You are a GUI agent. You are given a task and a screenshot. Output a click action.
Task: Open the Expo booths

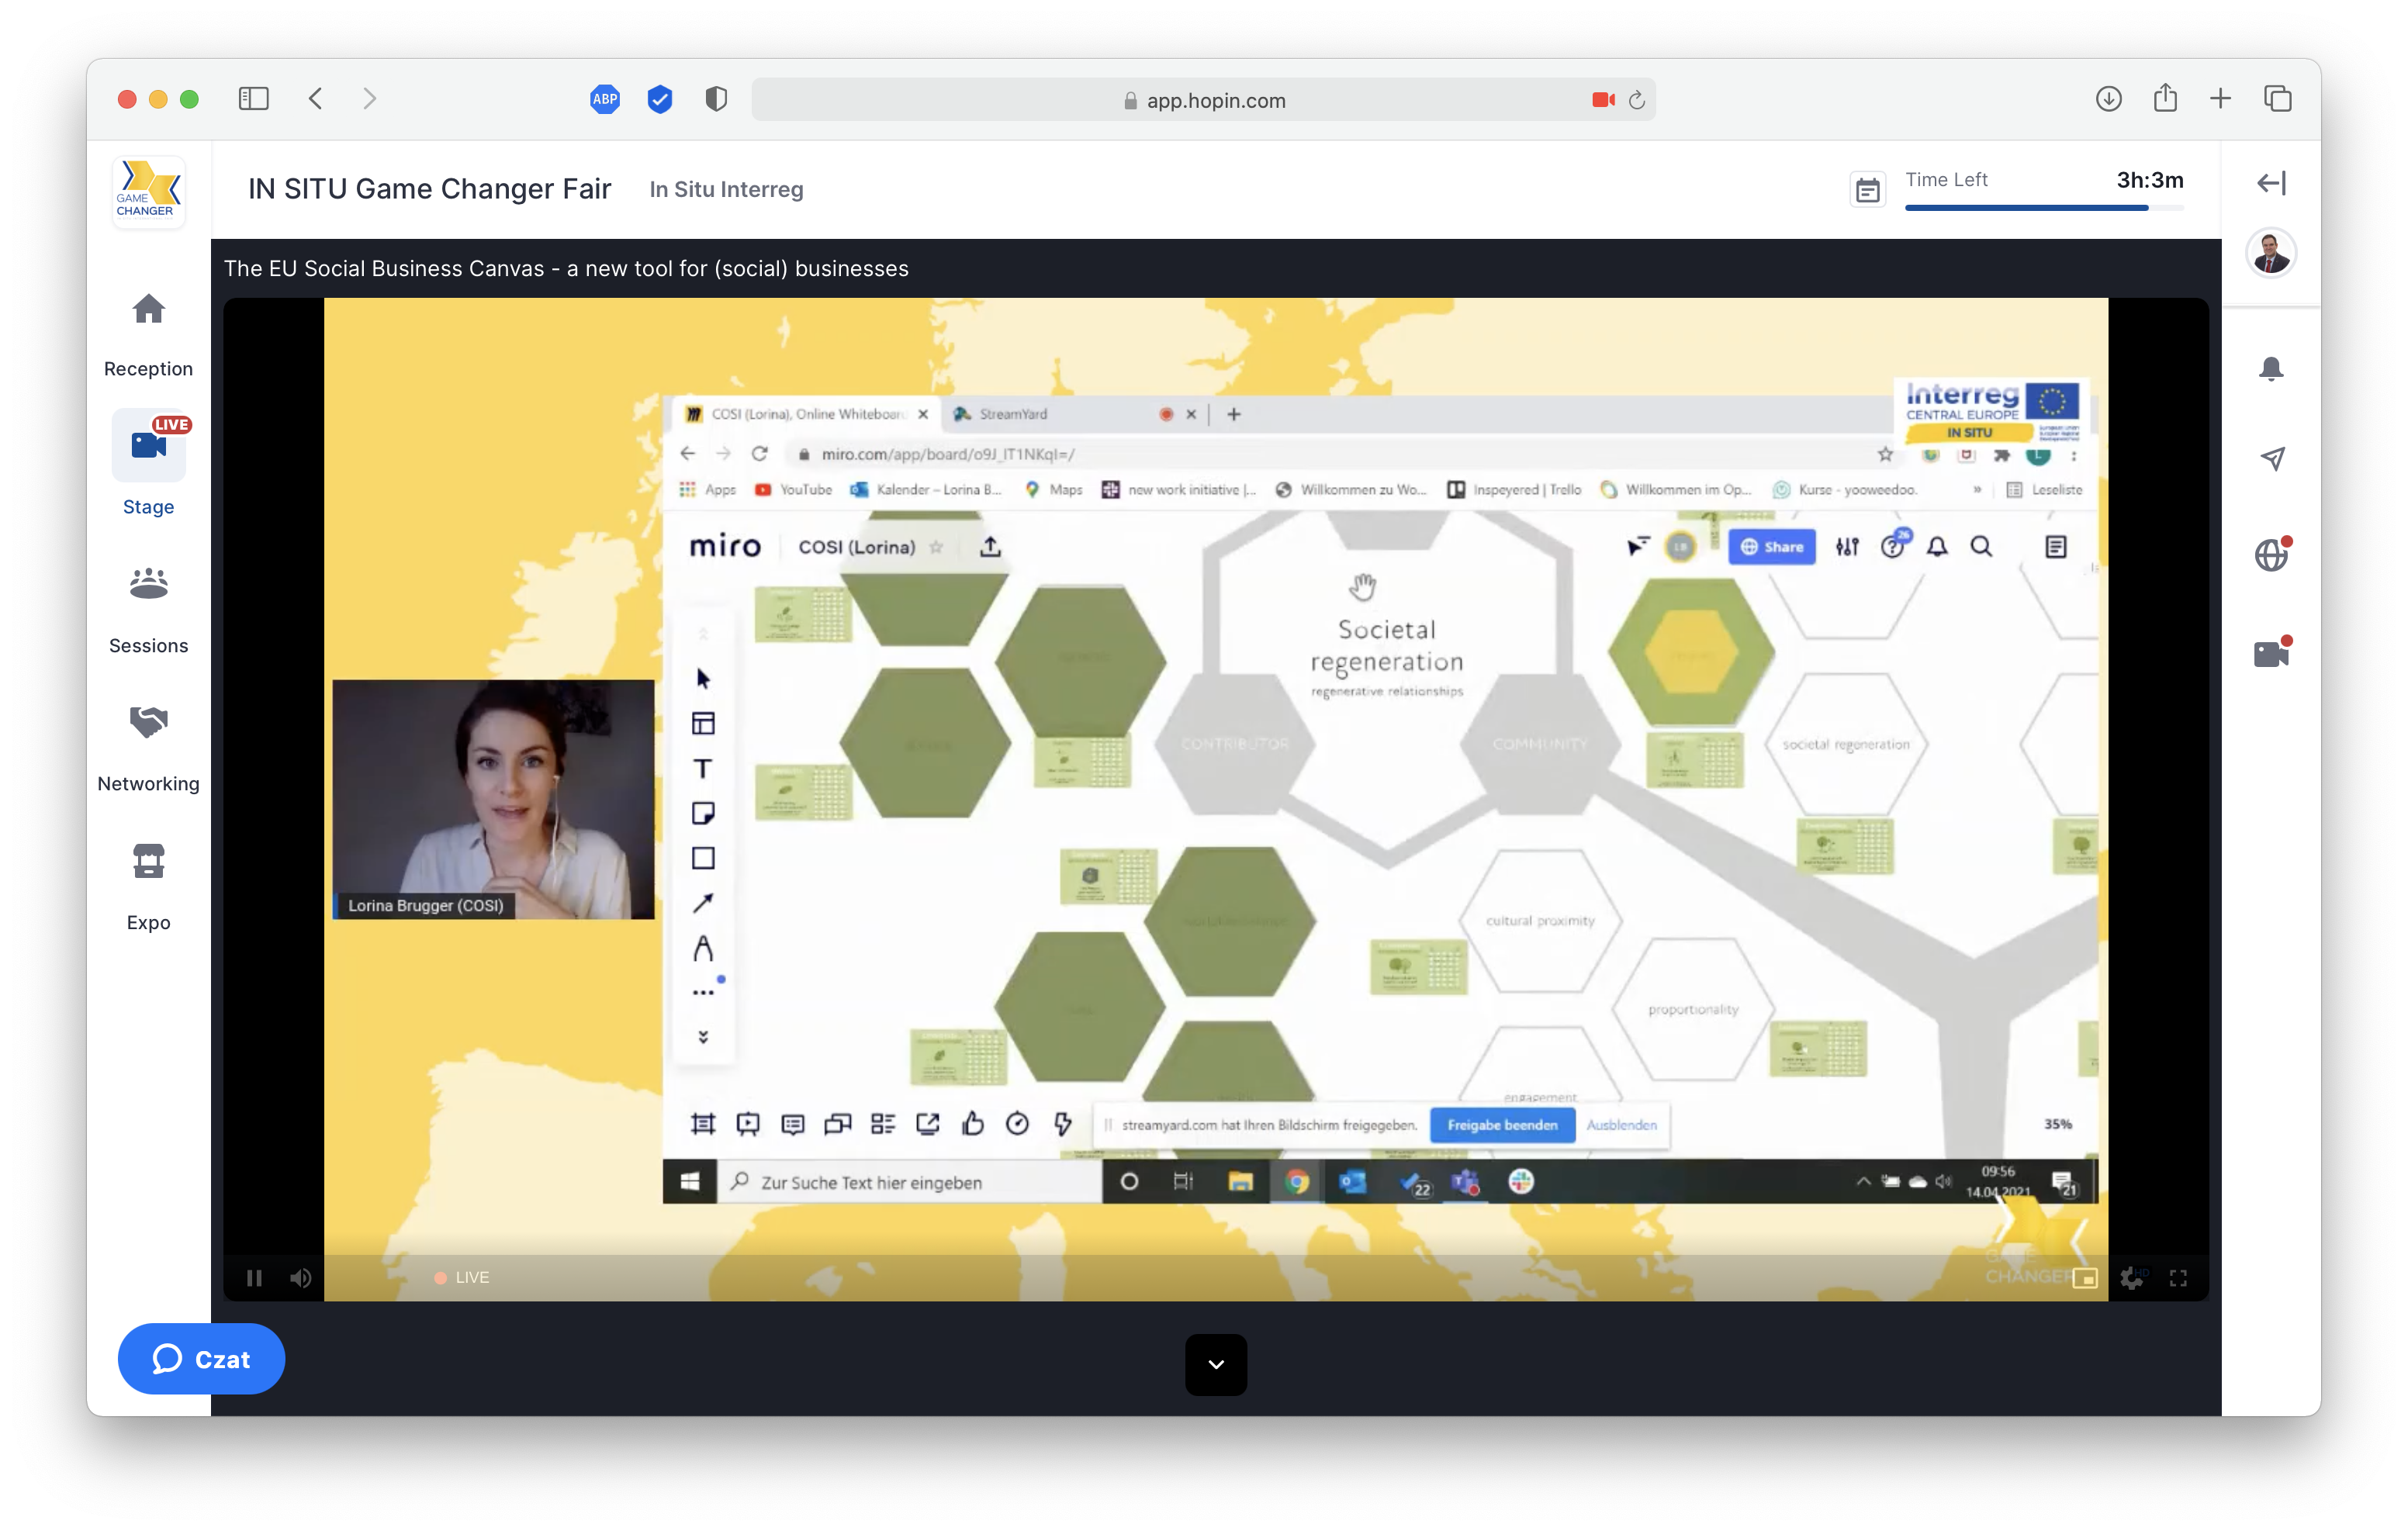click(148, 888)
